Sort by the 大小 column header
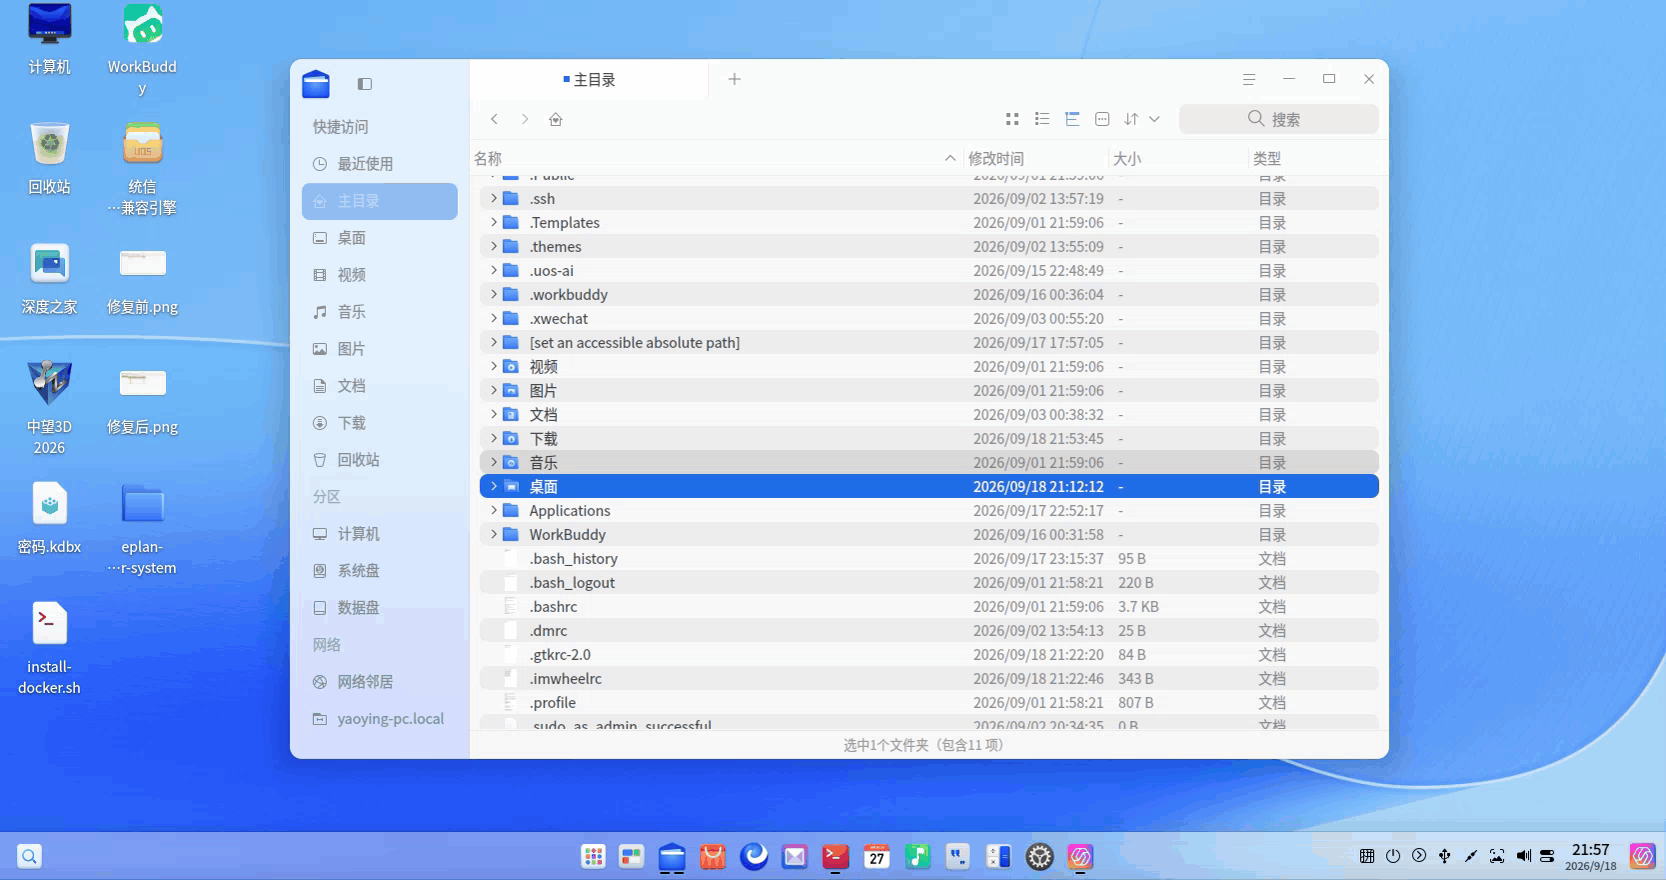This screenshot has height=880, width=1666. point(1178,158)
